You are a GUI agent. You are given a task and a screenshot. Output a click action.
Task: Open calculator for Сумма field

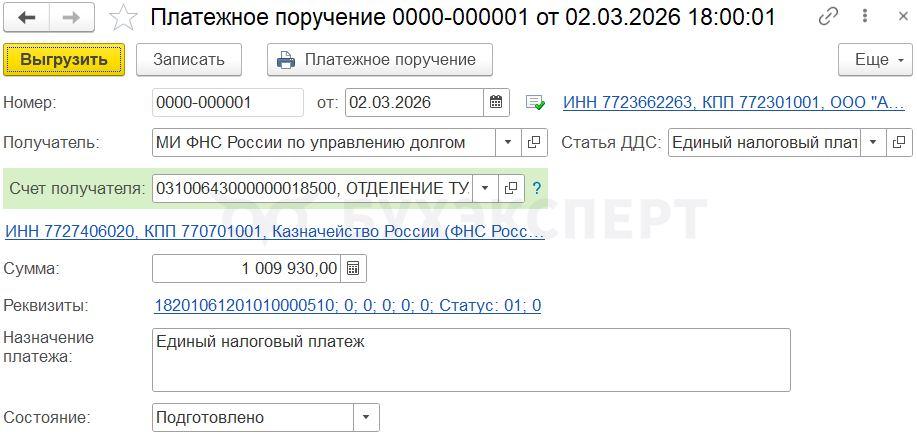point(355,268)
